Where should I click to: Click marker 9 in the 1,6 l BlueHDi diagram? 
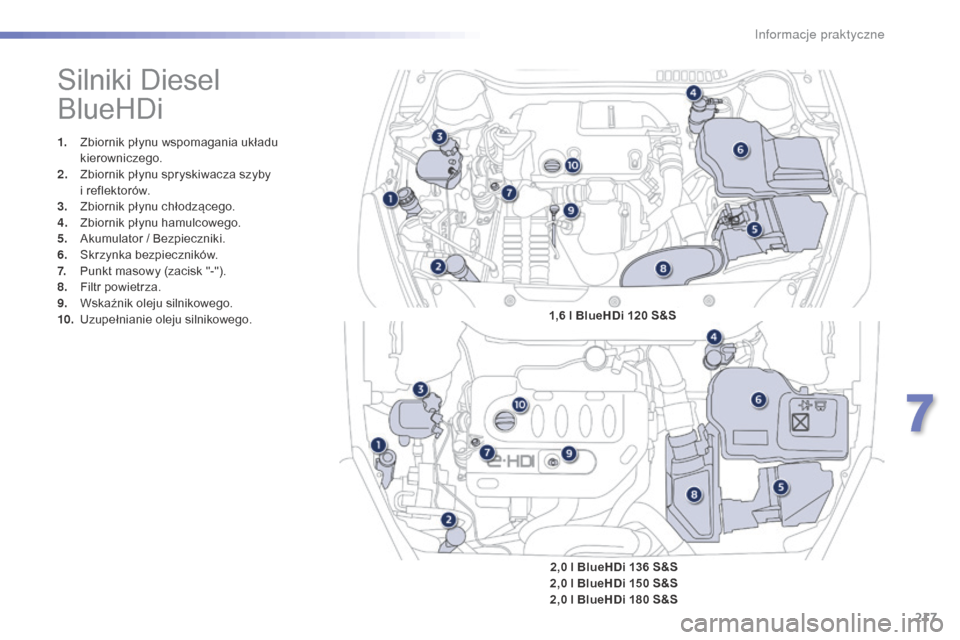point(570,211)
